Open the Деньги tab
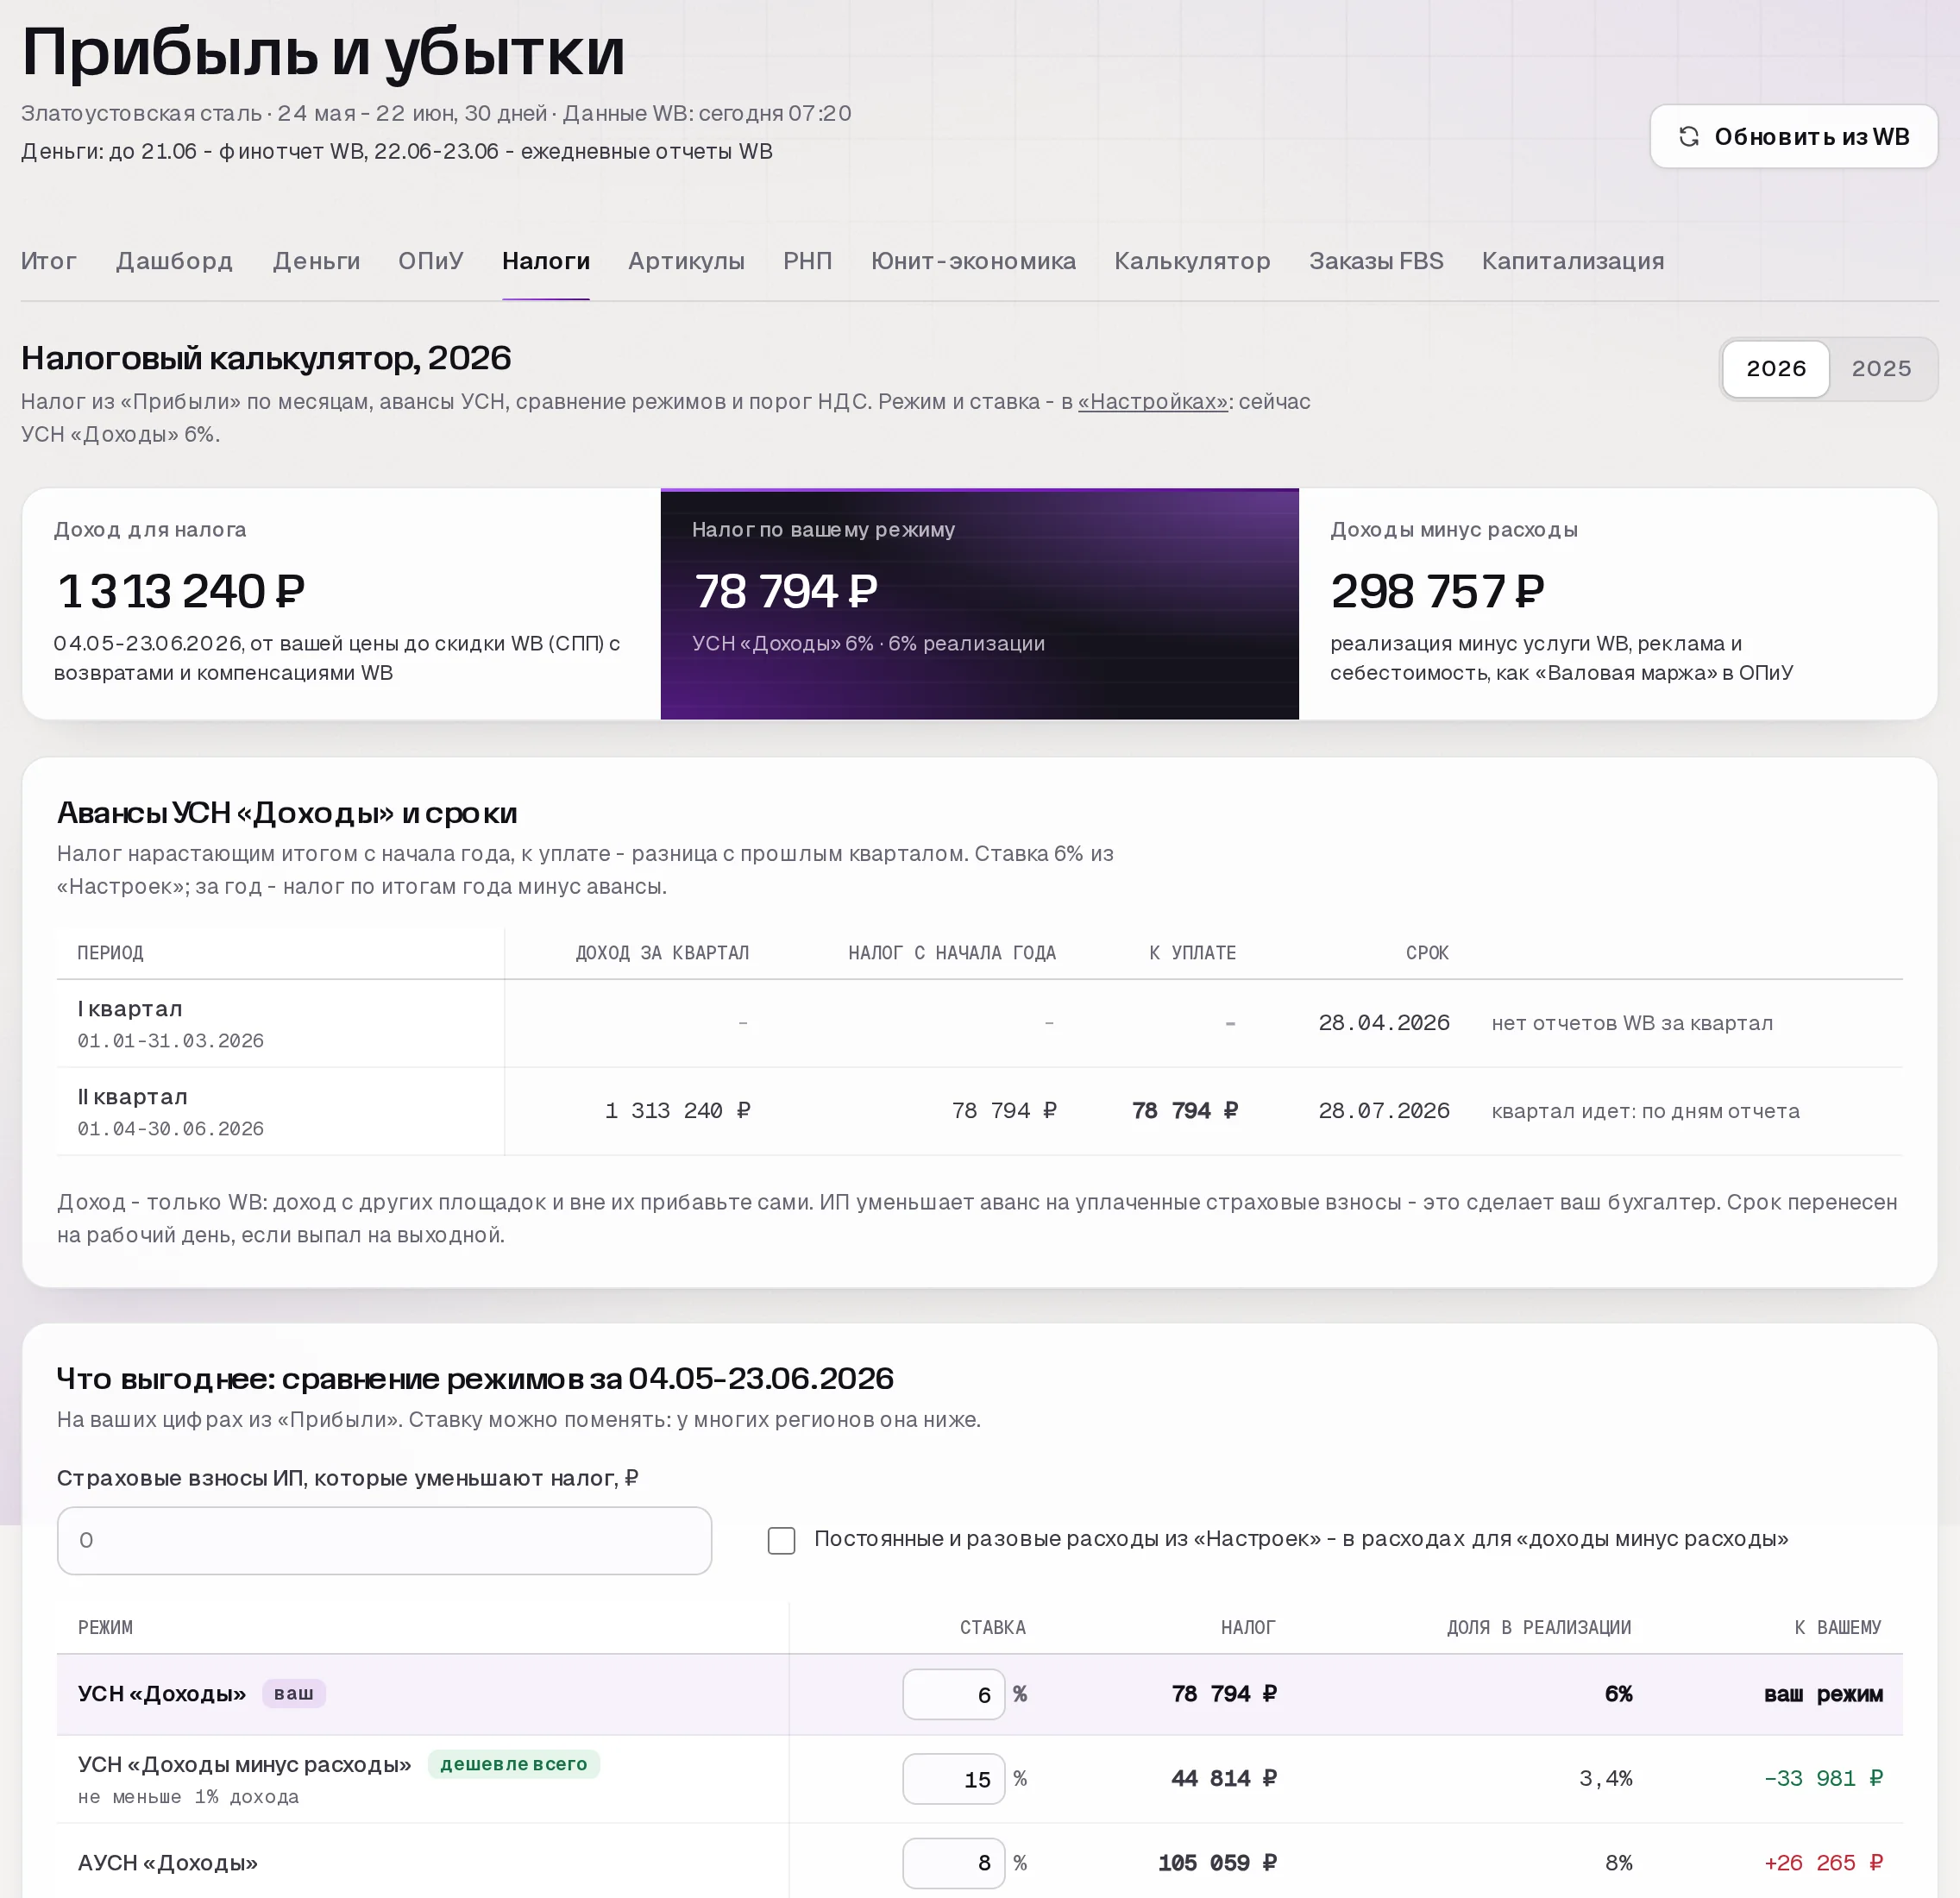 tap(316, 261)
